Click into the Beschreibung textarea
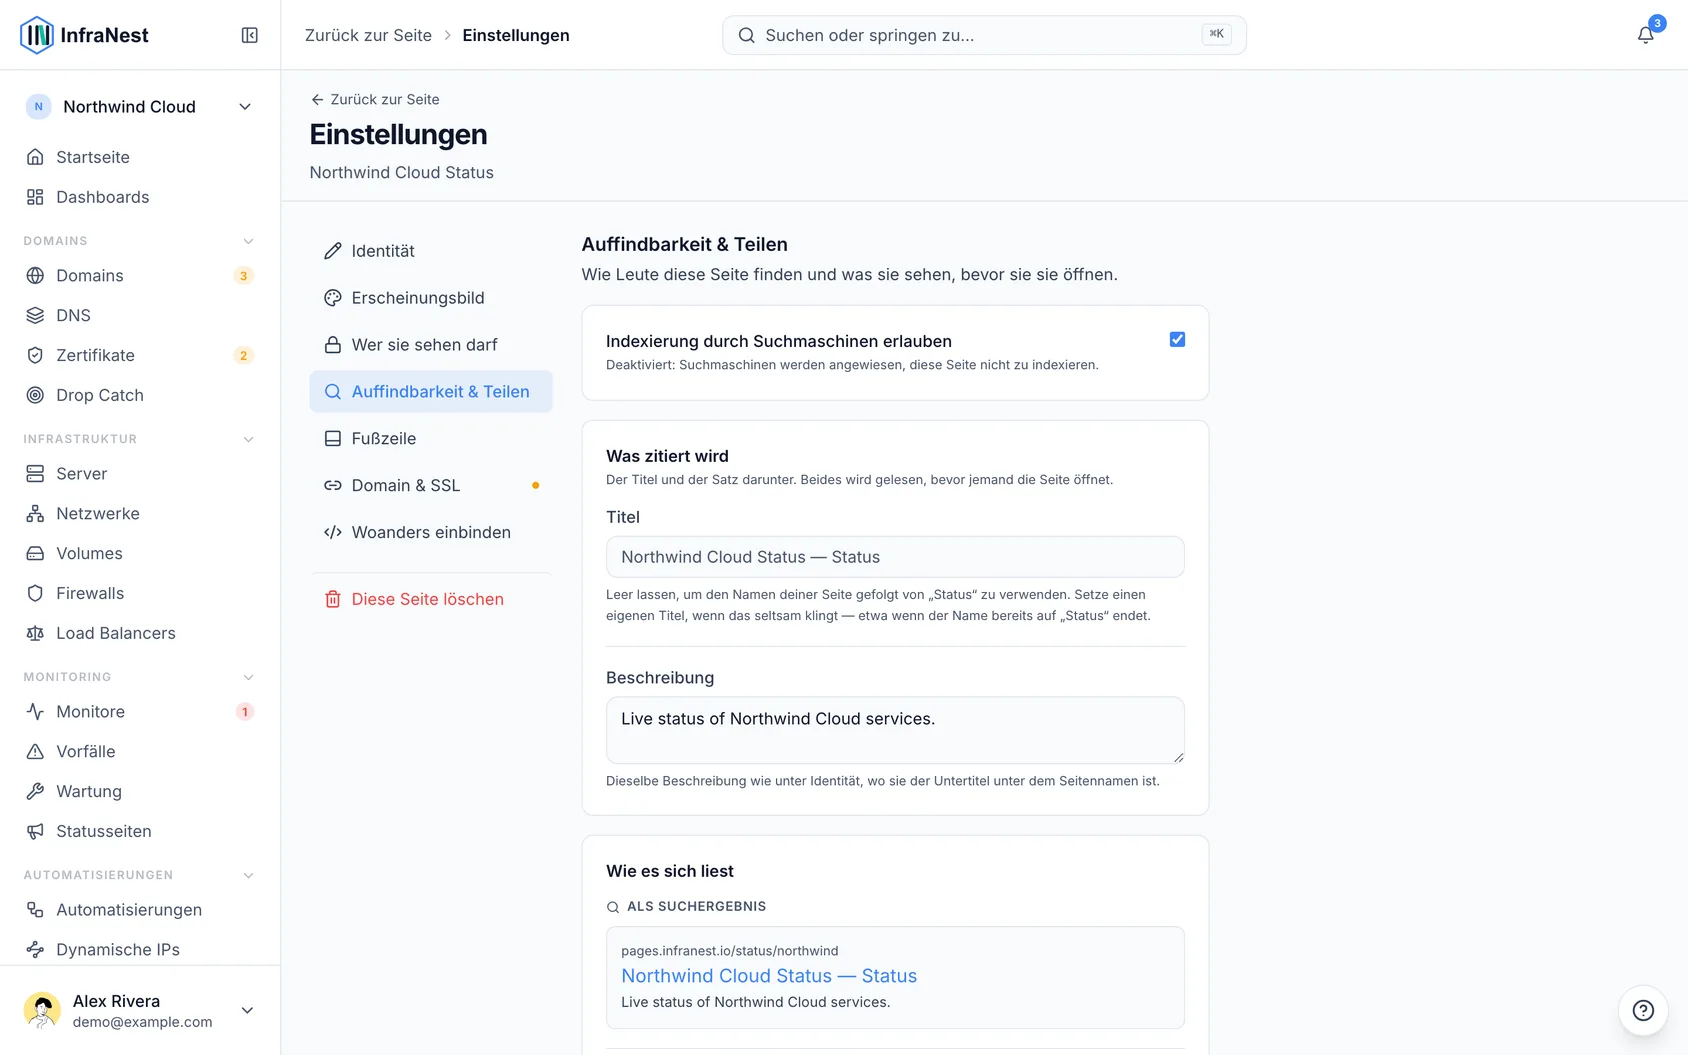The width and height of the screenshot is (1688, 1055). 895,731
